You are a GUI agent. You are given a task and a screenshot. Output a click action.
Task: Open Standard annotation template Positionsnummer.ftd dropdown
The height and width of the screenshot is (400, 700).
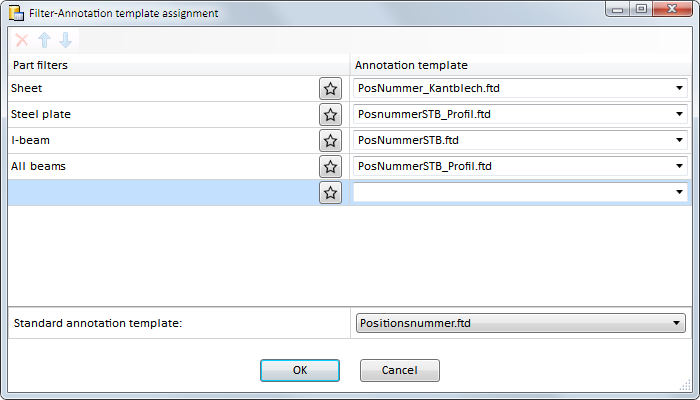521,323
